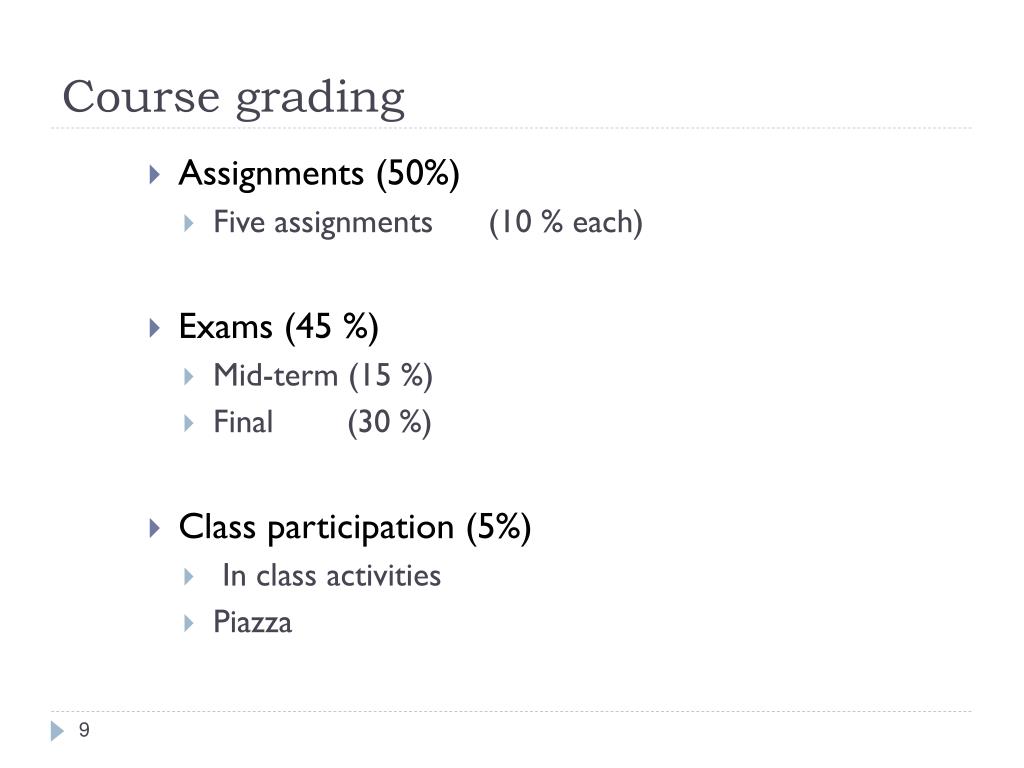The width and height of the screenshot is (1024, 768).
Task: Click the Piazza text
Action: (x=253, y=623)
